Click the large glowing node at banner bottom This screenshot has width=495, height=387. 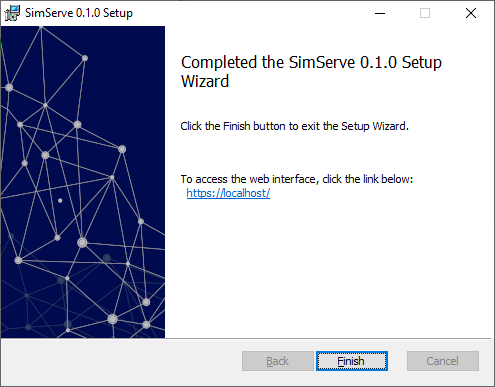tap(113, 319)
